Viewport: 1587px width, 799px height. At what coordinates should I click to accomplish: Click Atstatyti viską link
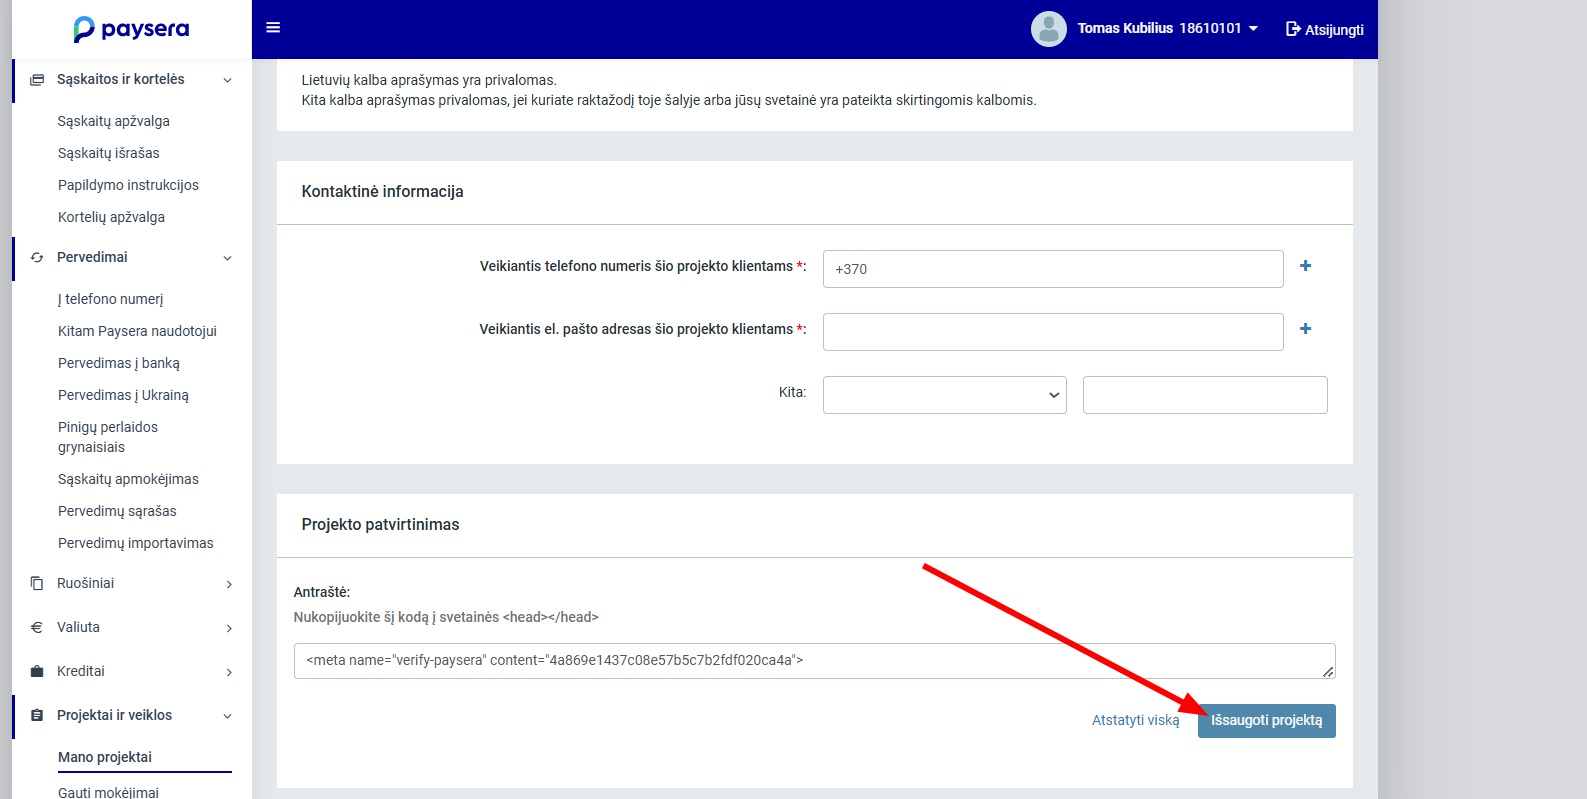pyautogui.click(x=1135, y=720)
